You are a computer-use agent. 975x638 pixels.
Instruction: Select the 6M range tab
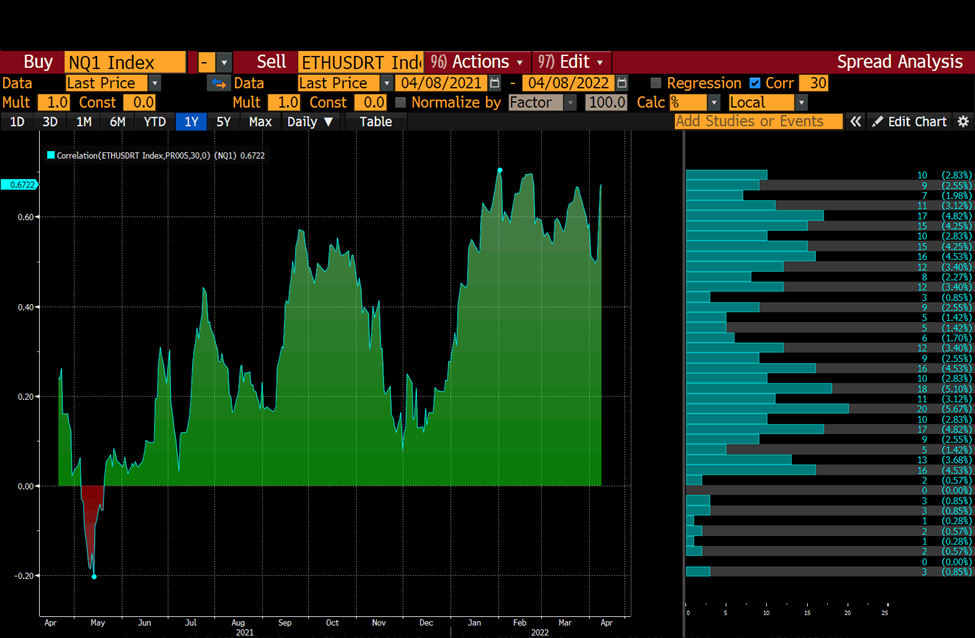118,121
